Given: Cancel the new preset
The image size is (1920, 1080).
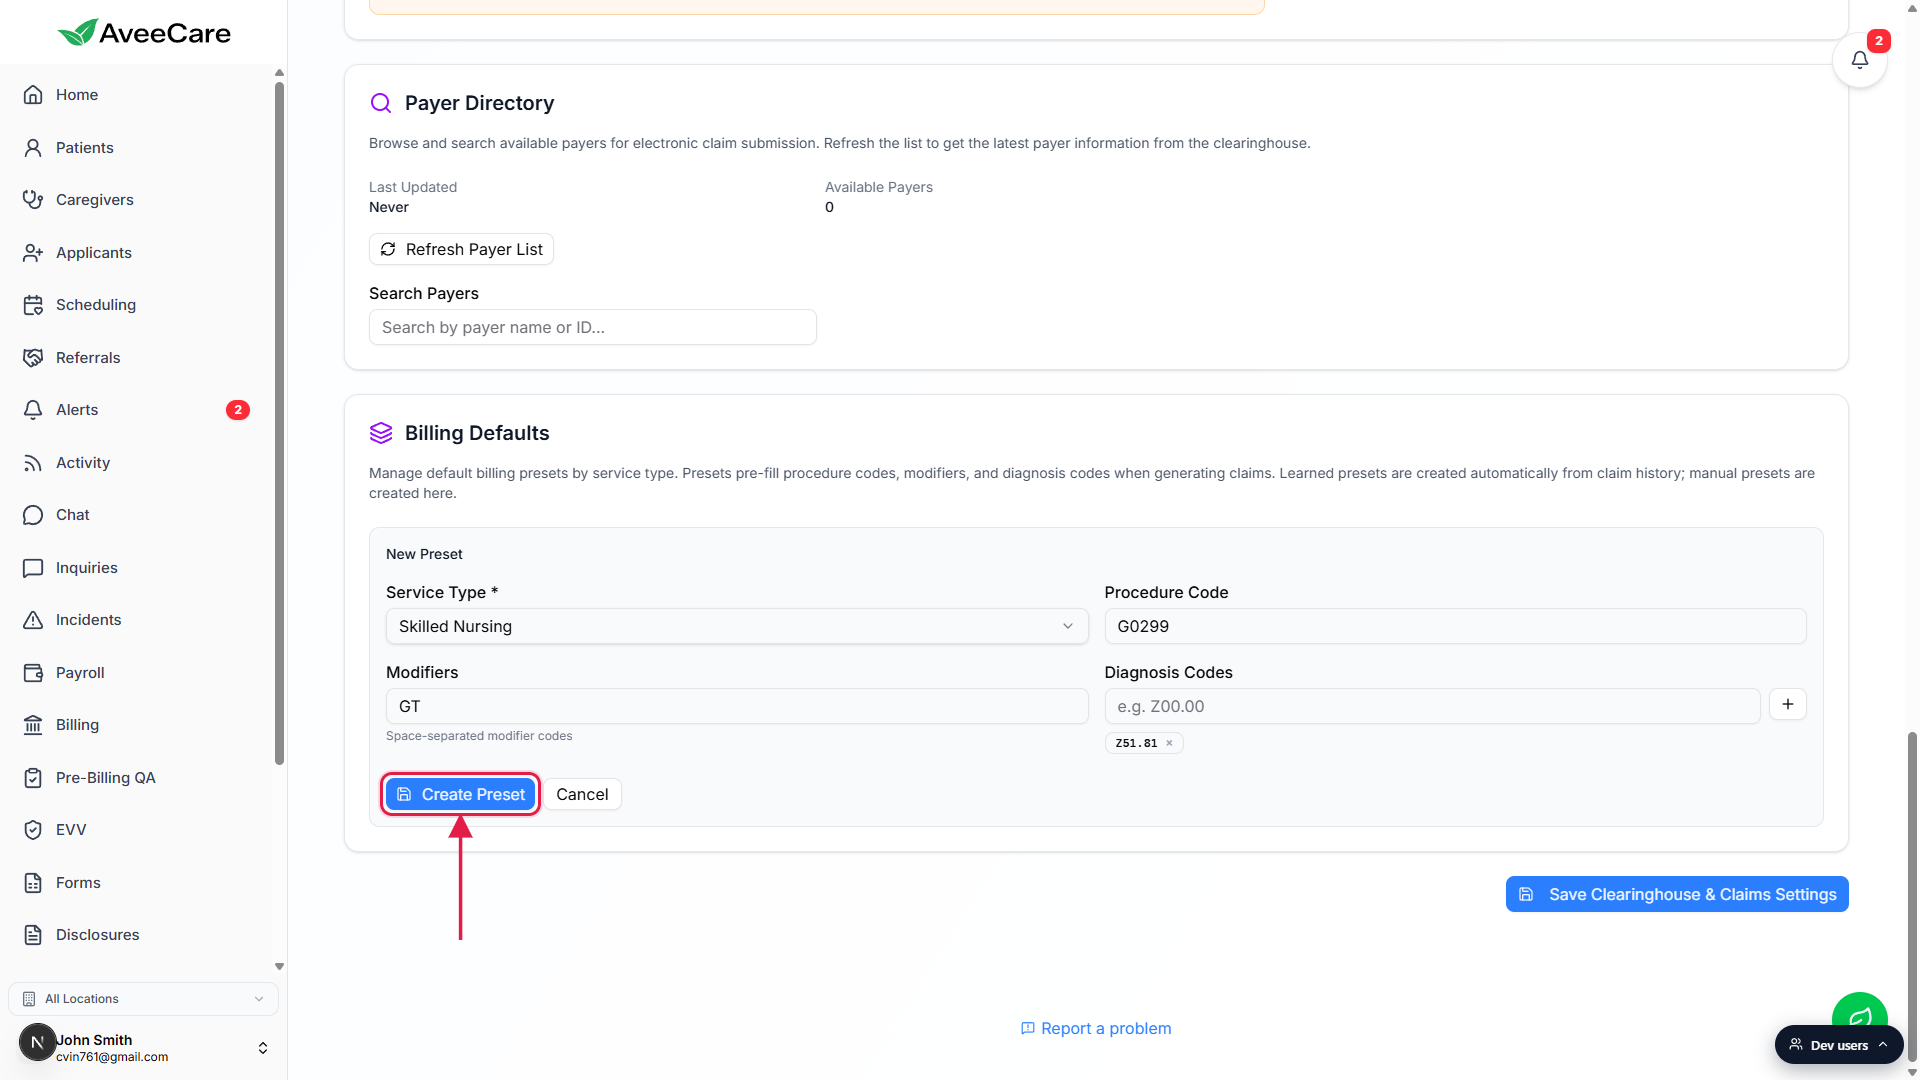Looking at the screenshot, I should pos(582,794).
